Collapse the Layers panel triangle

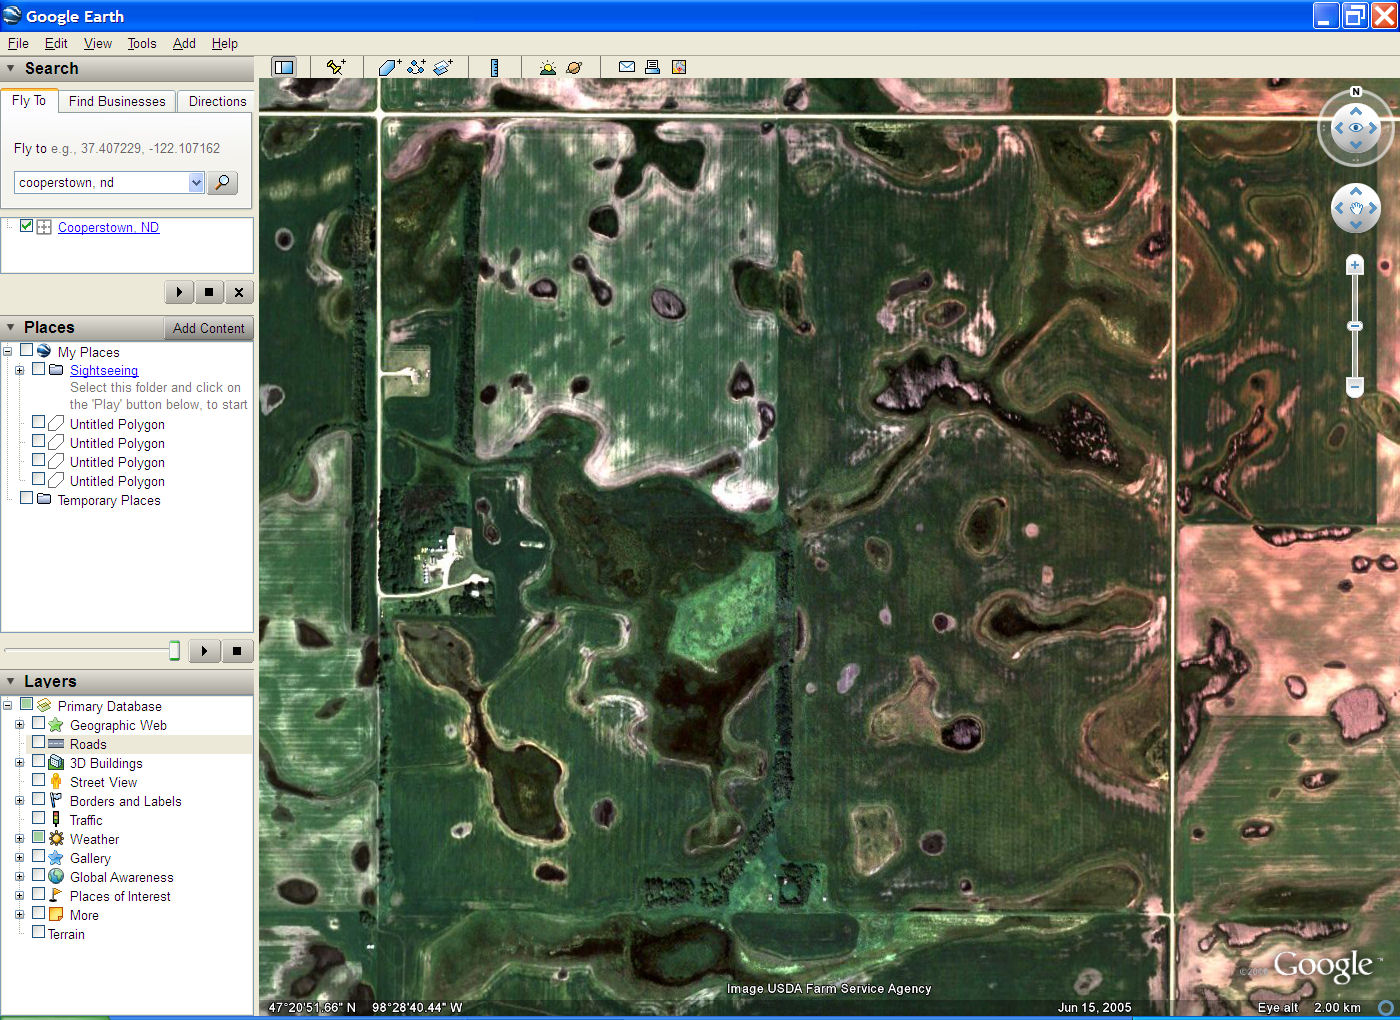click(11, 681)
